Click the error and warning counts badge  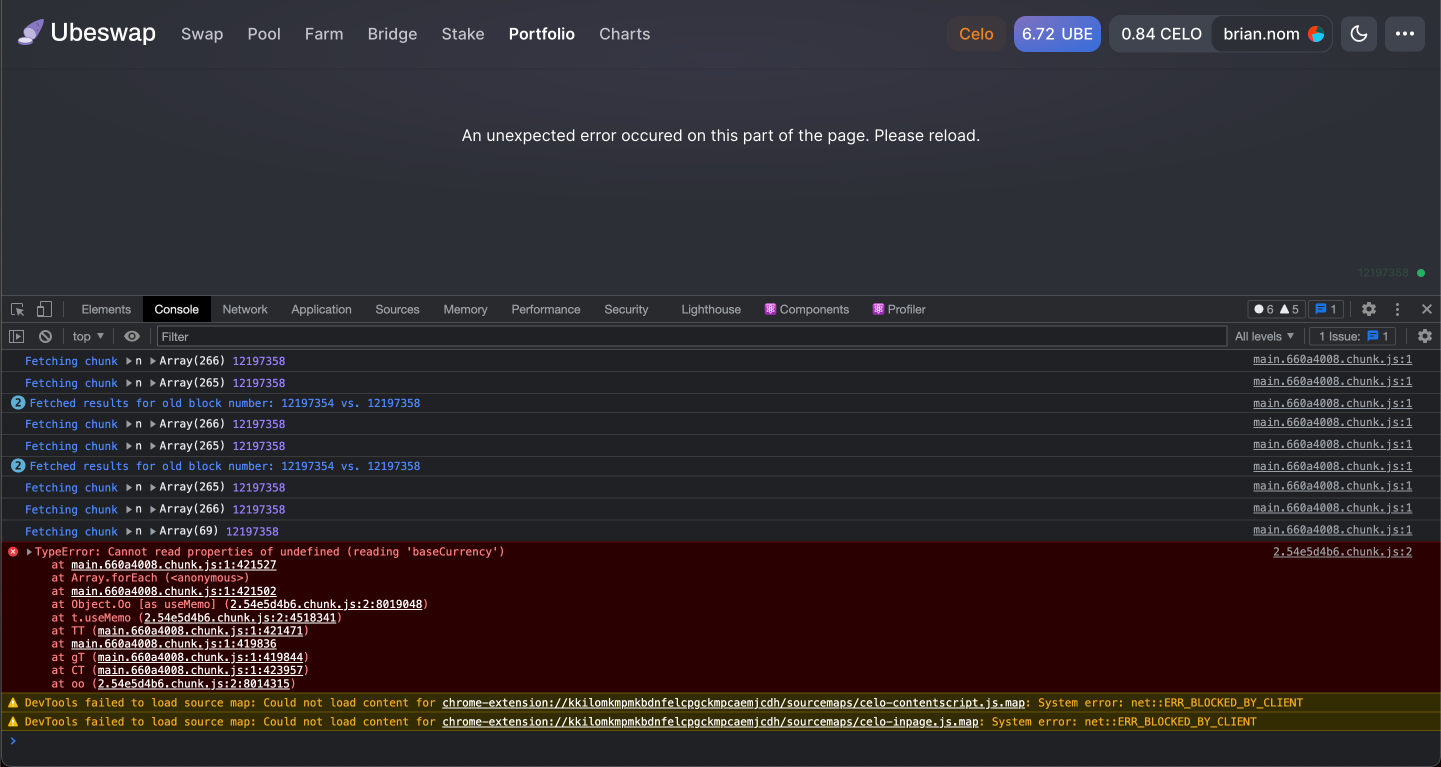(x=1277, y=309)
